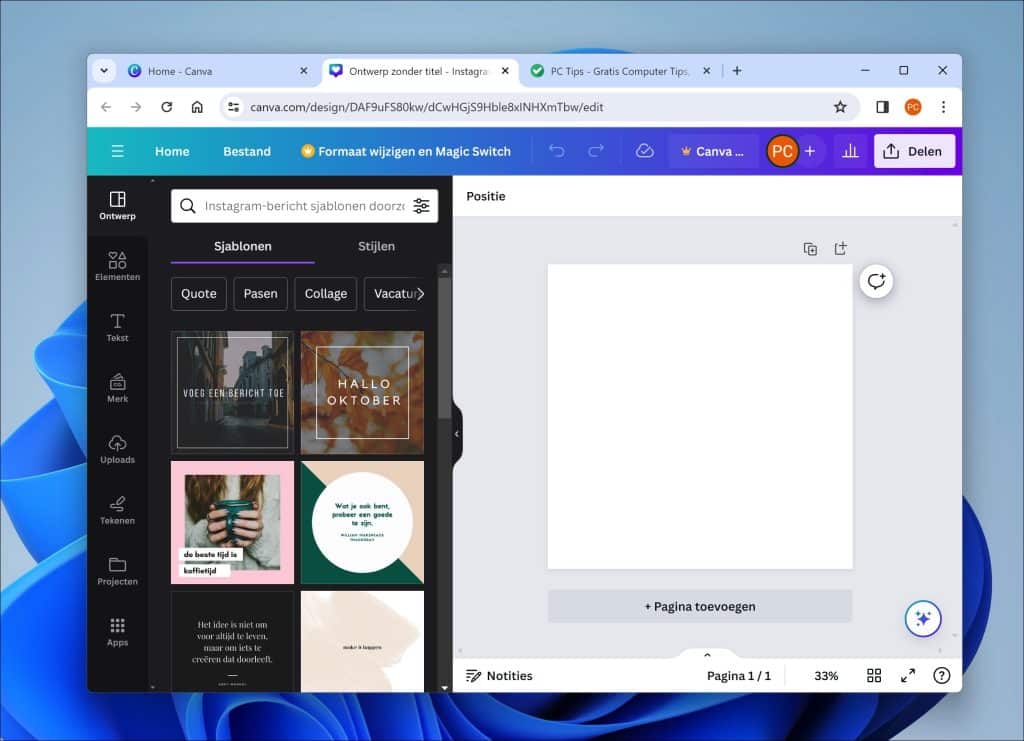The height and width of the screenshot is (741, 1024).
Task: Open the Magic assistant sparkle button
Action: (923, 618)
